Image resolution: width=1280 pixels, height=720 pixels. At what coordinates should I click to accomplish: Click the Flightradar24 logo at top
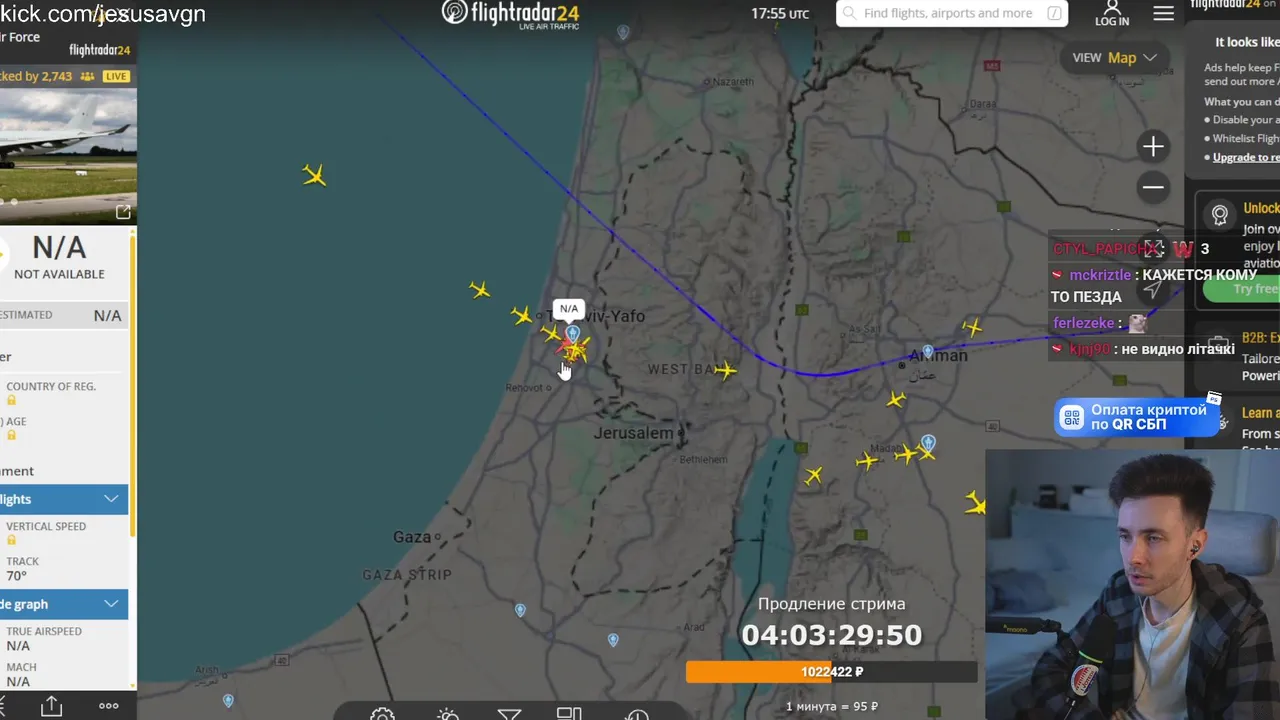[x=511, y=14]
